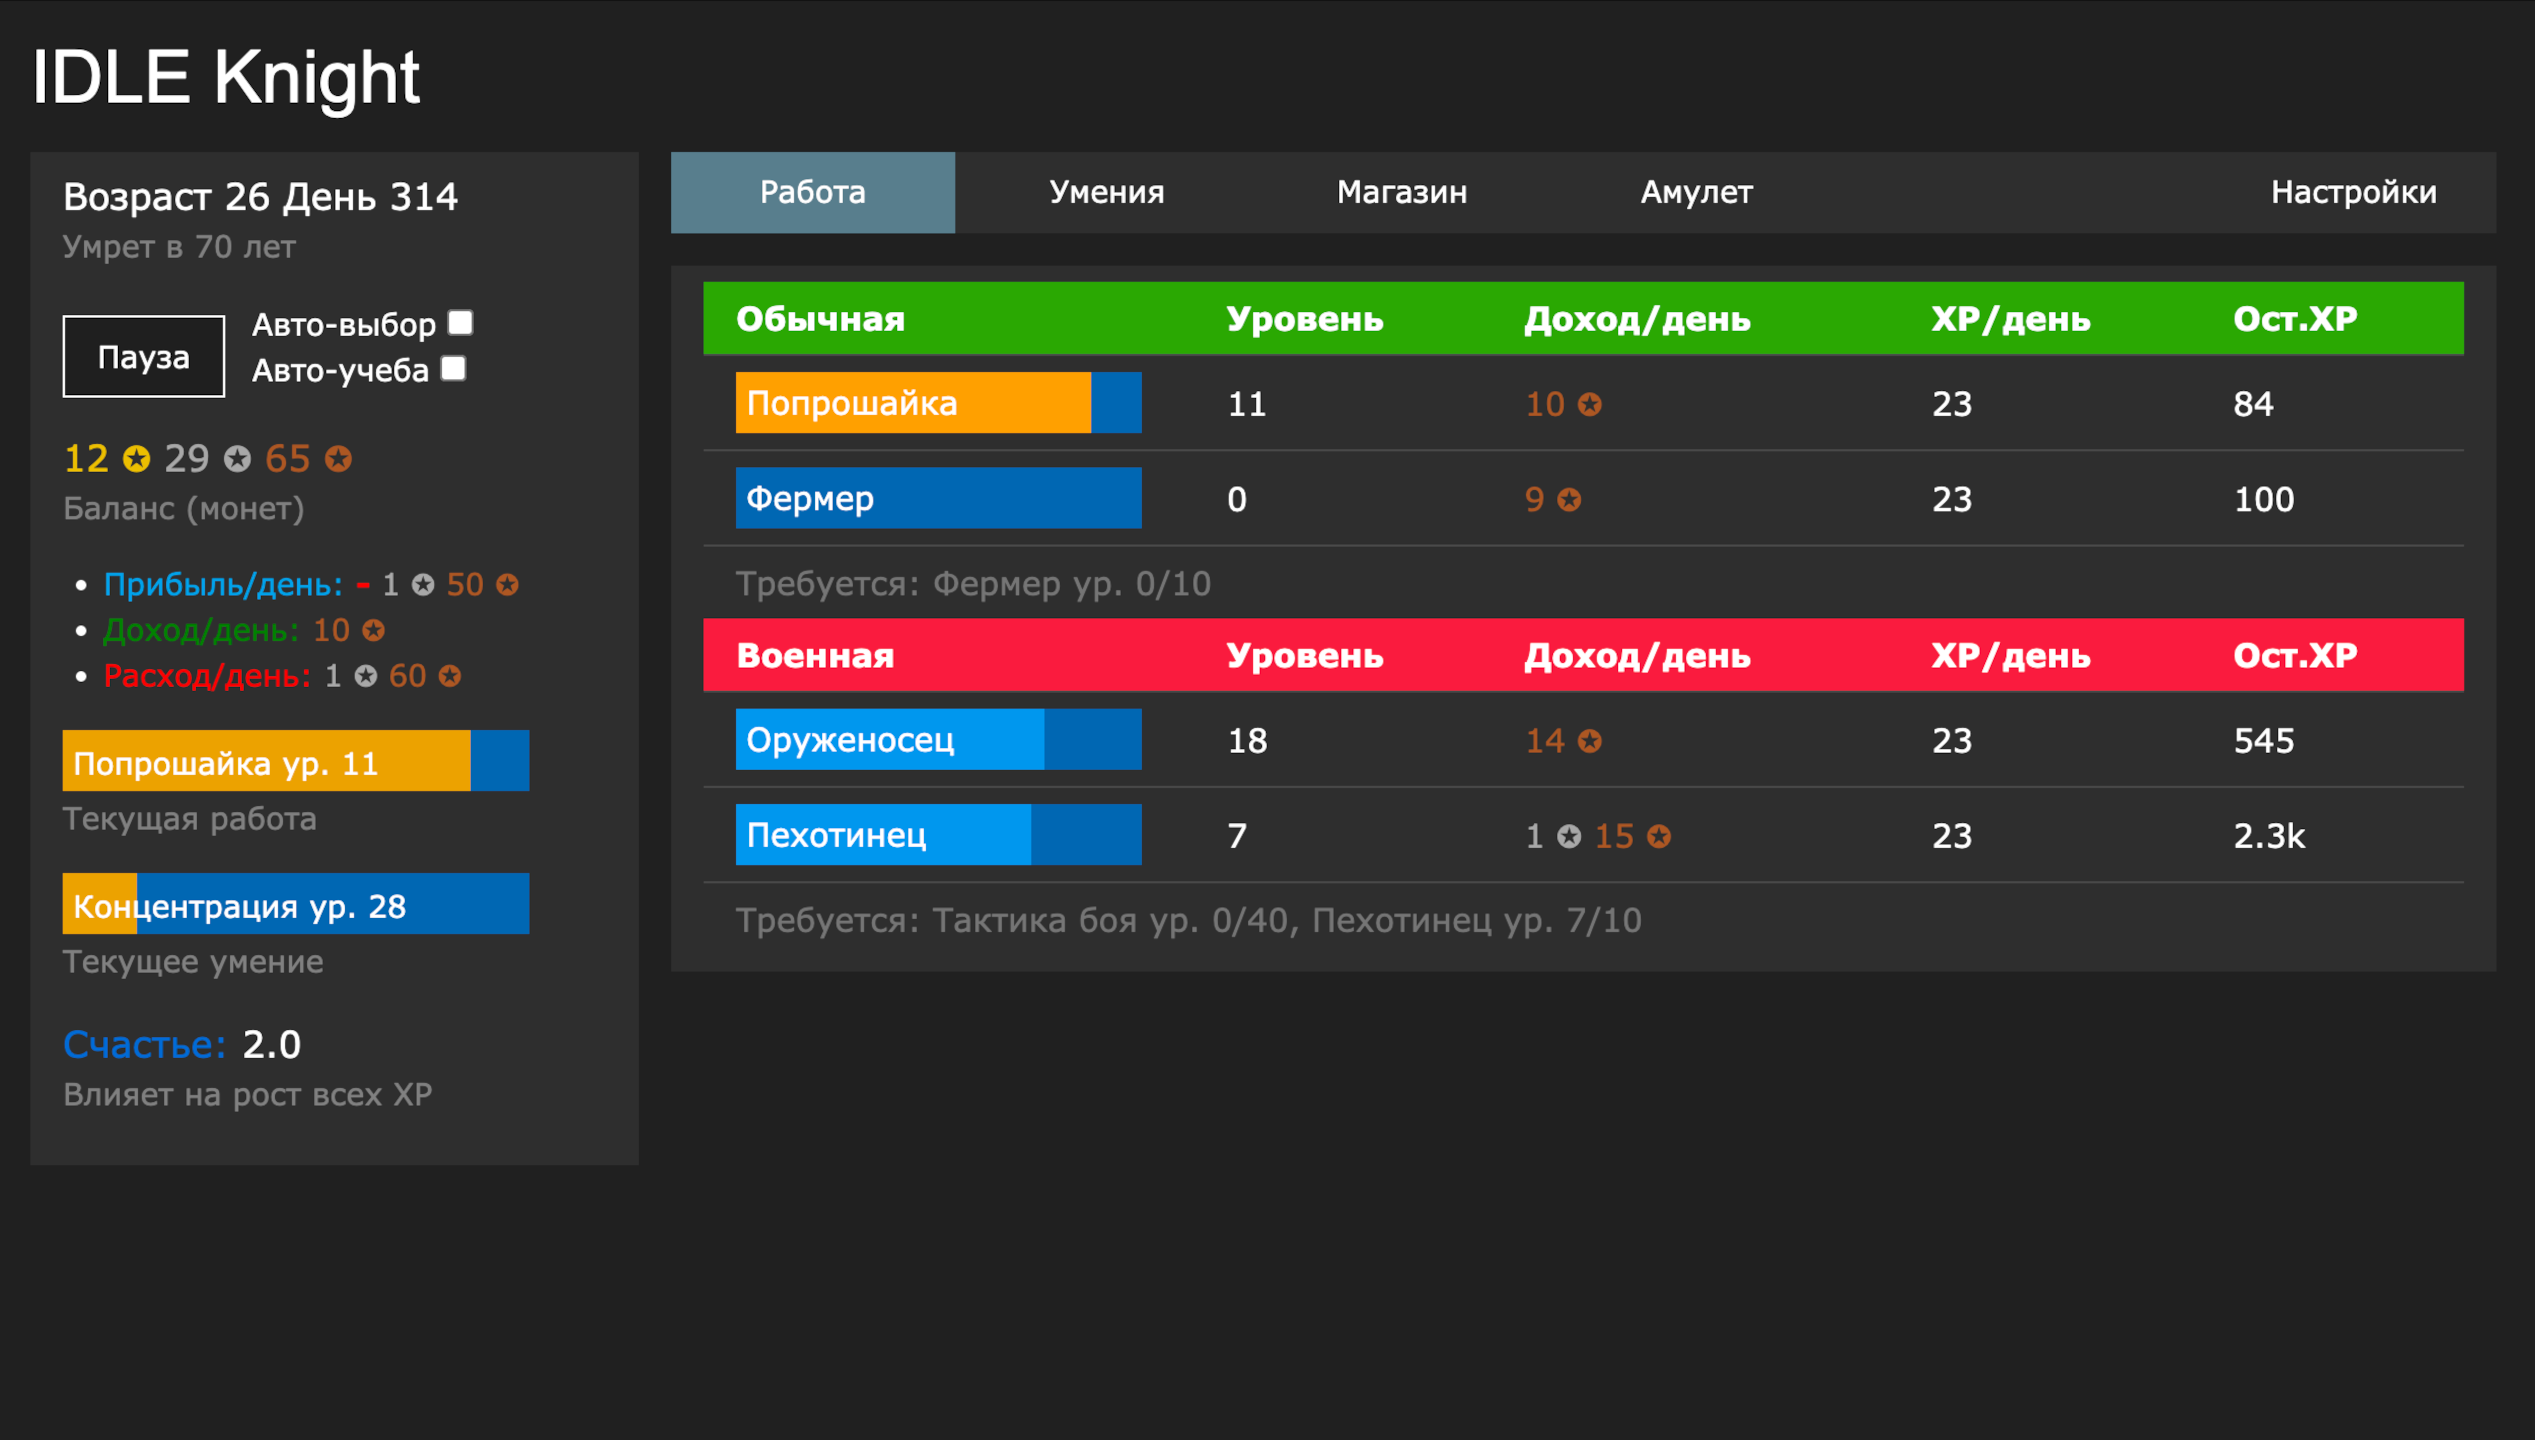Viewport: 2535px width, 1440px height.
Task: Click the coin icon in Оруженосец income column
Action: point(1590,741)
